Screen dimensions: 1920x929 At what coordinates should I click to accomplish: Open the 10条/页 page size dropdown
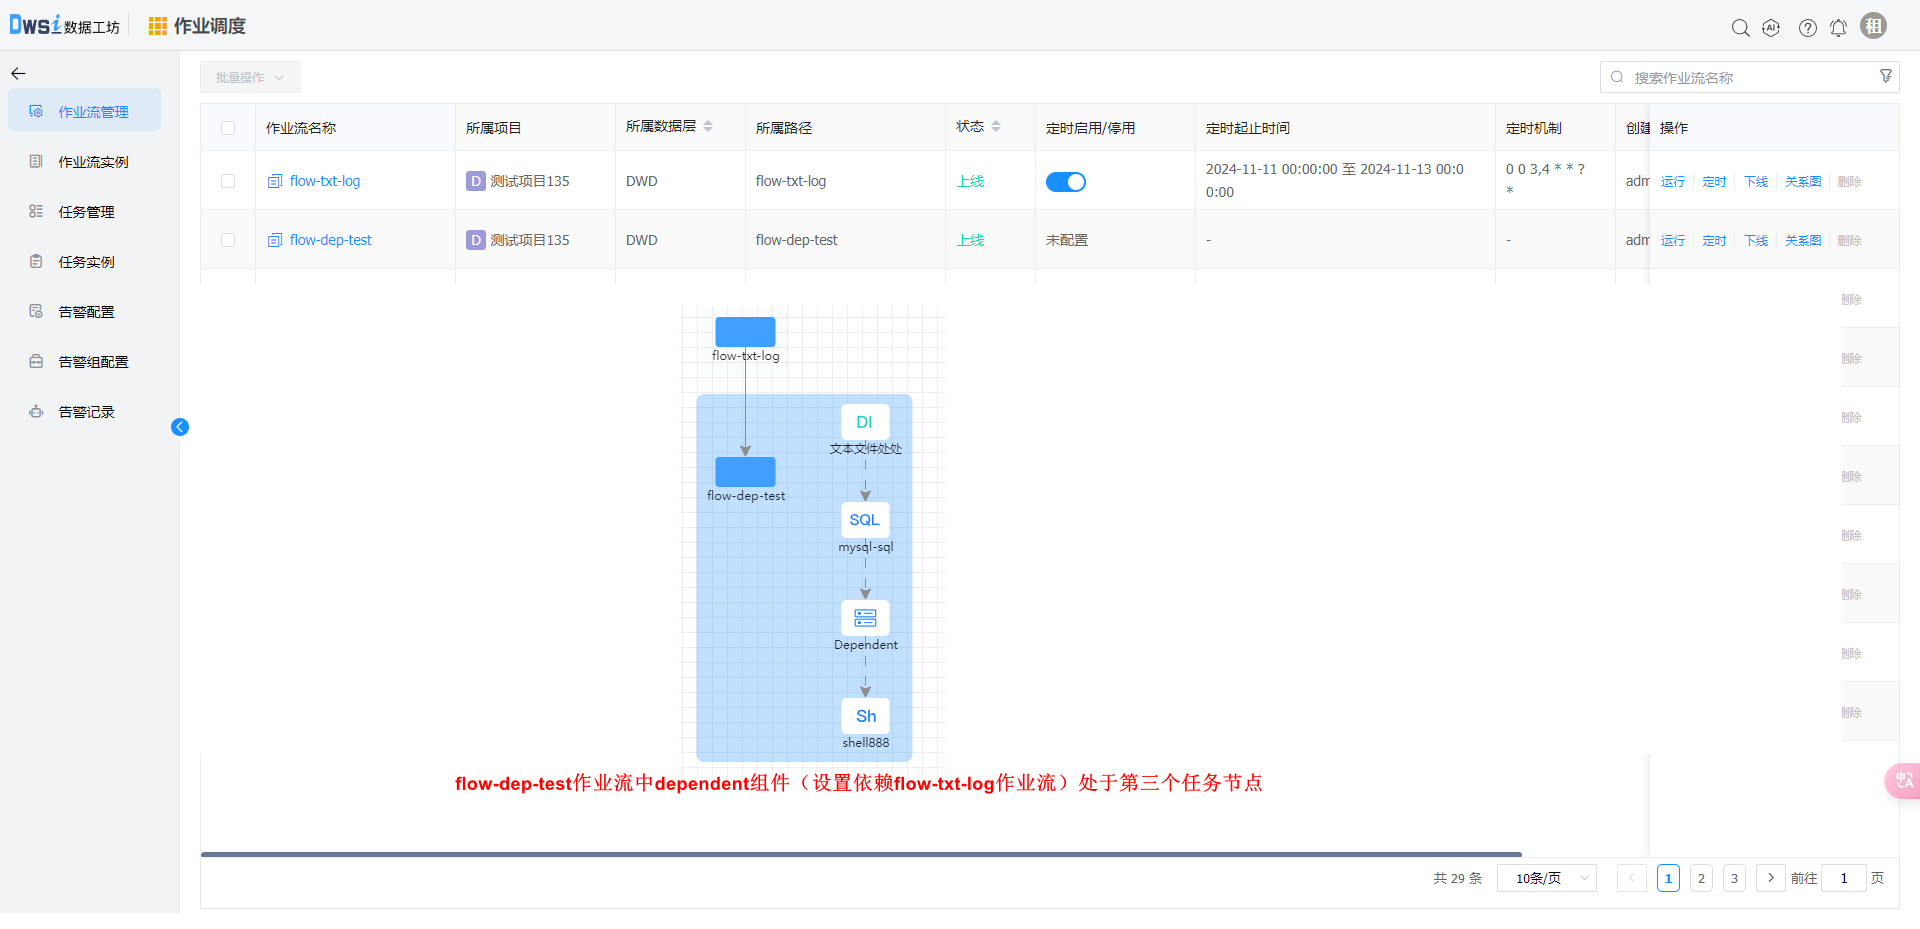point(1546,878)
